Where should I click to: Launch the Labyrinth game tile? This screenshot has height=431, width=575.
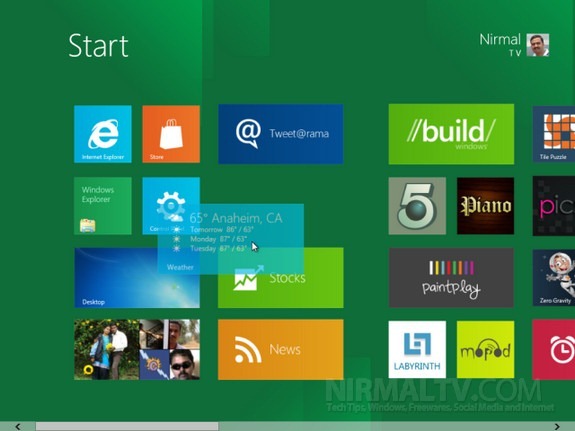pos(417,349)
